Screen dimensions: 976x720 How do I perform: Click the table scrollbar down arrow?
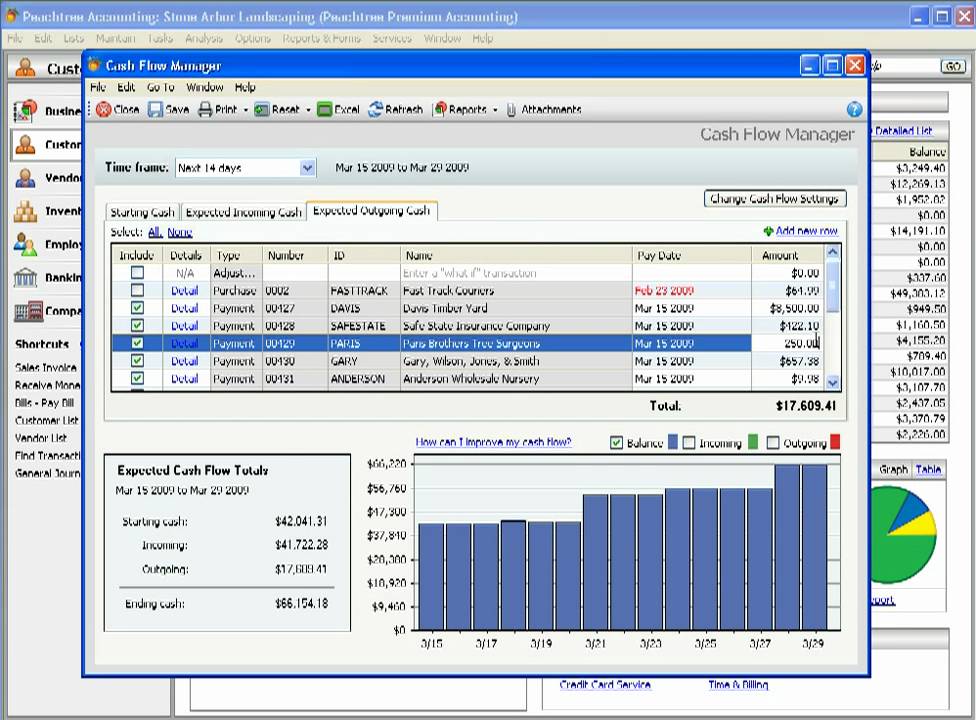(x=833, y=382)
